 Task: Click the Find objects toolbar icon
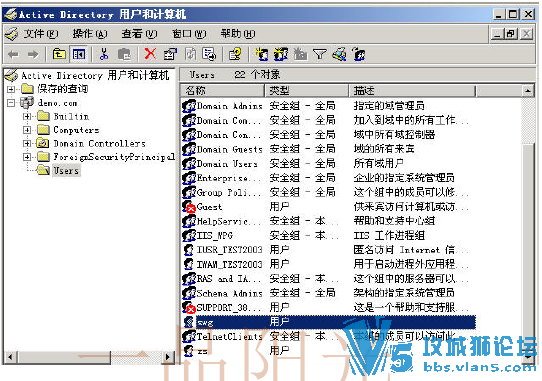click(339, 54)
